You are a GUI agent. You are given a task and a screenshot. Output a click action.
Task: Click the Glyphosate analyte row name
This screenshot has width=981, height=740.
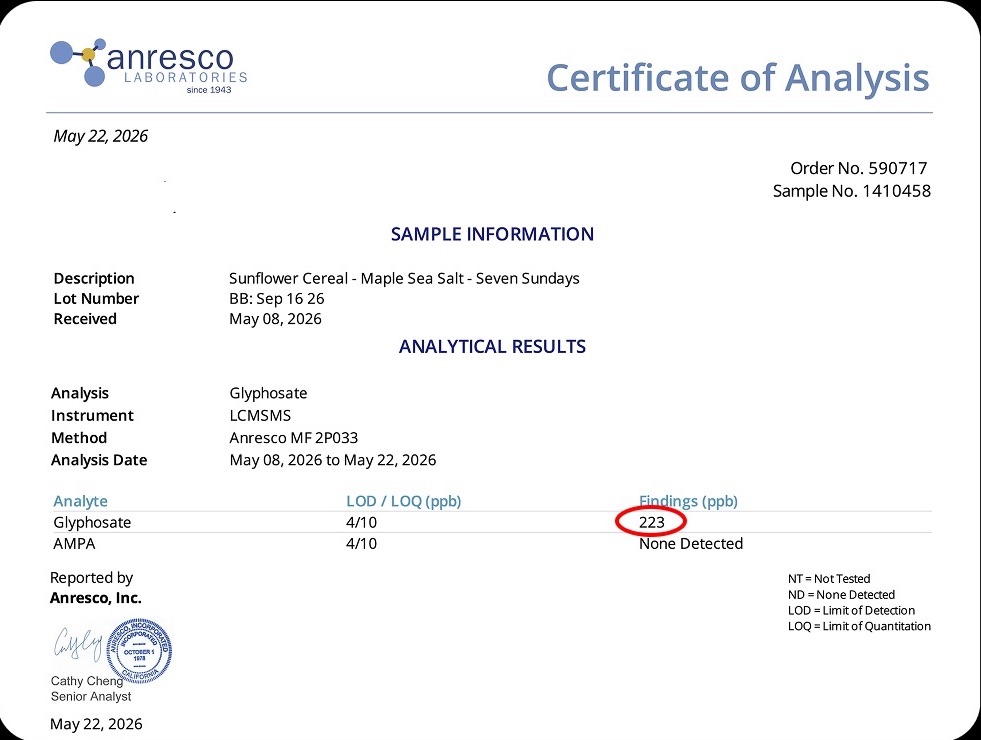pyautogui.click(x=92, y=522)
